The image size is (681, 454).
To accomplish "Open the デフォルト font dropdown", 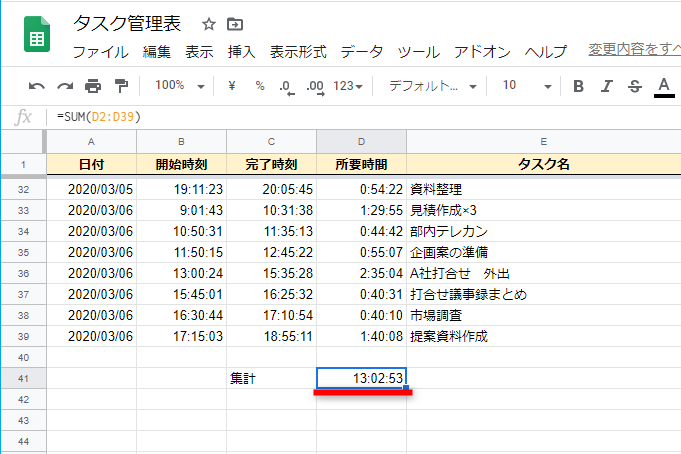I will (433, 86).
